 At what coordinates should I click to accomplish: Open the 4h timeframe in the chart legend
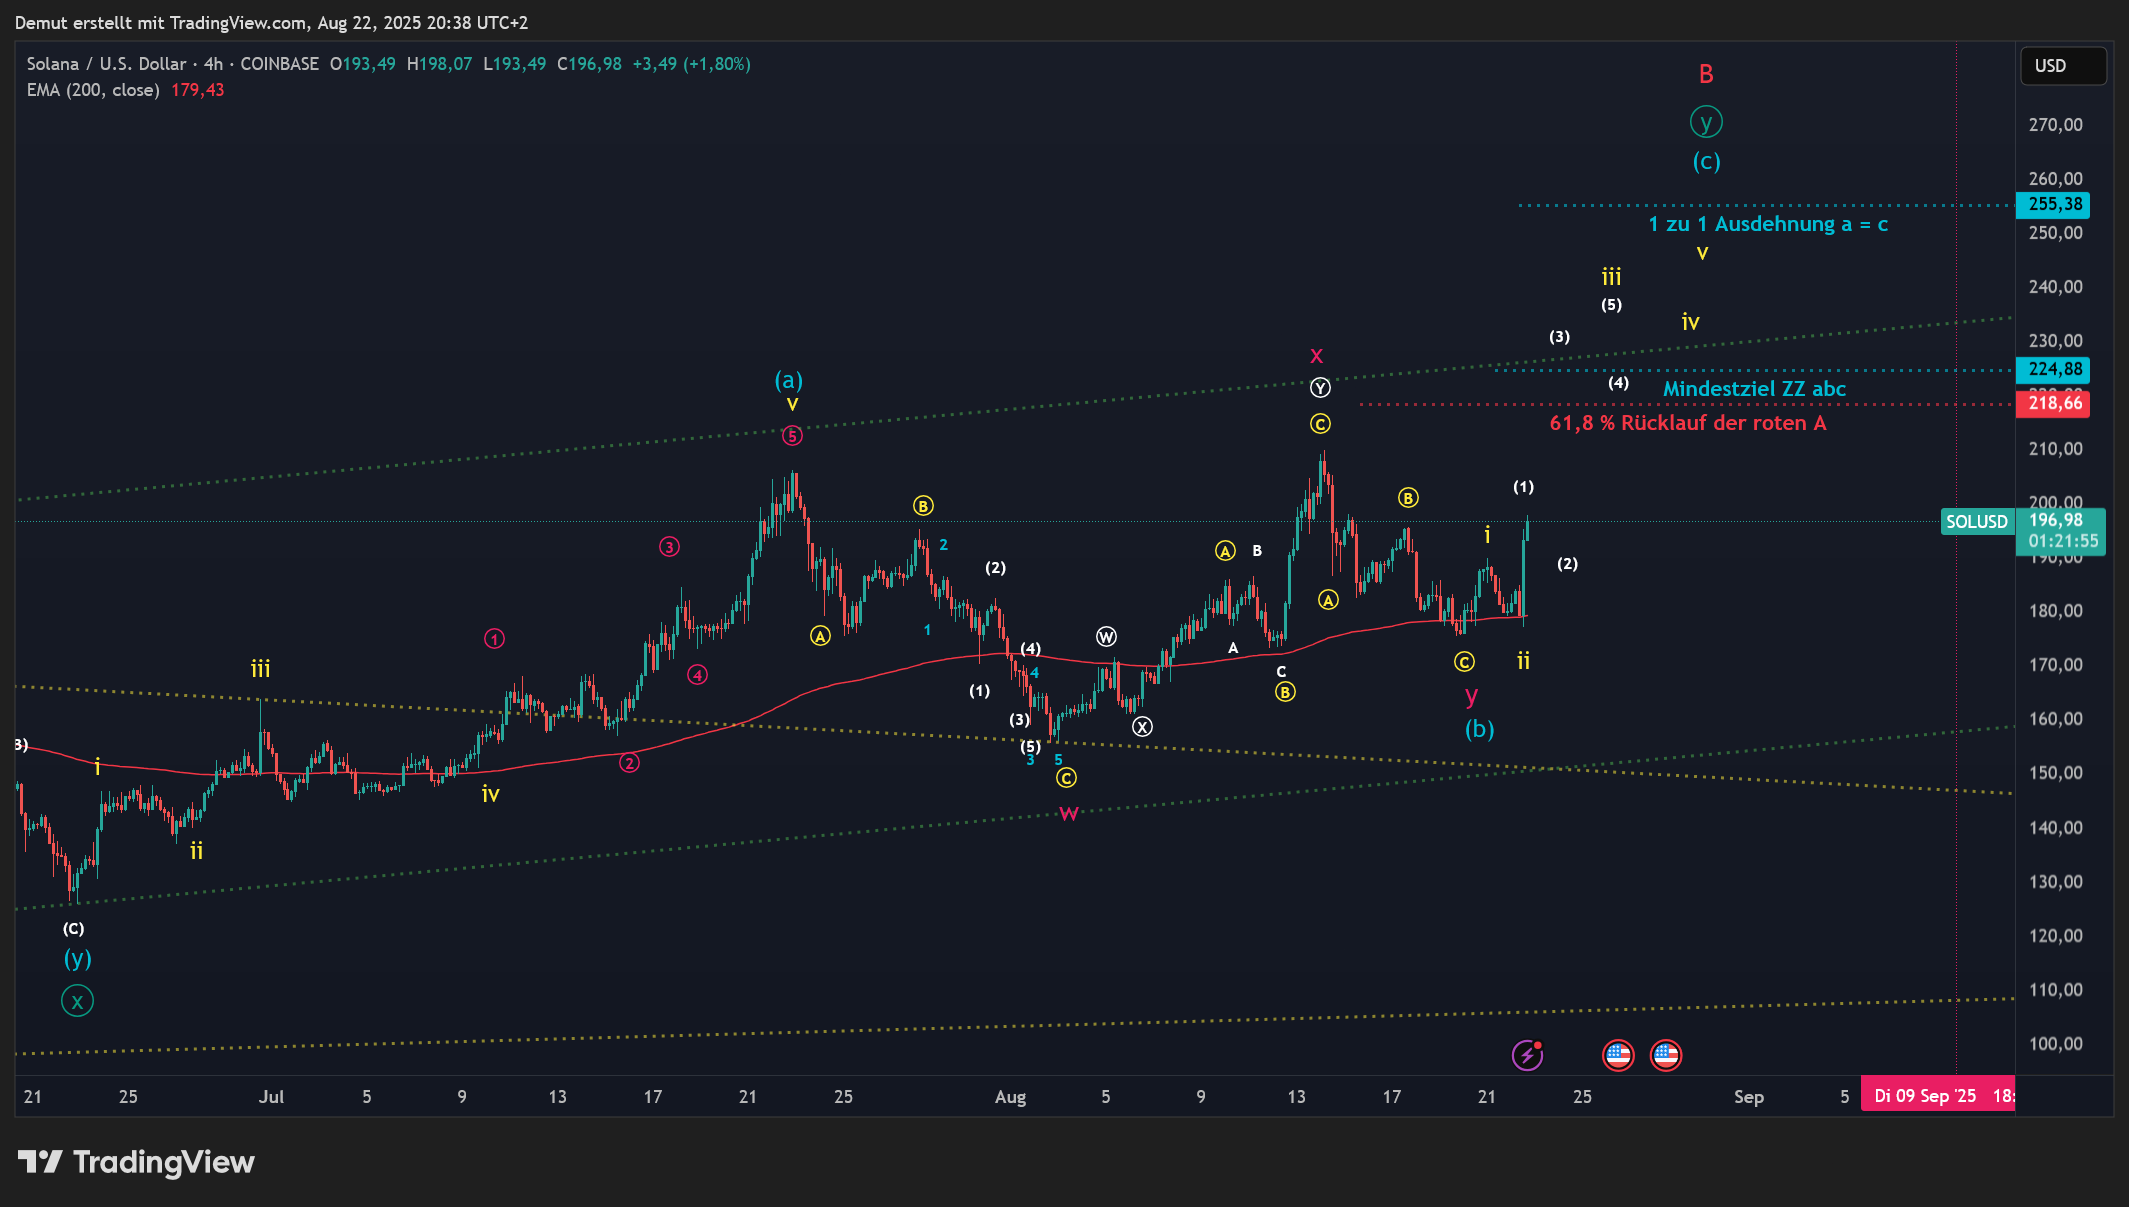[x=213, y=64]
